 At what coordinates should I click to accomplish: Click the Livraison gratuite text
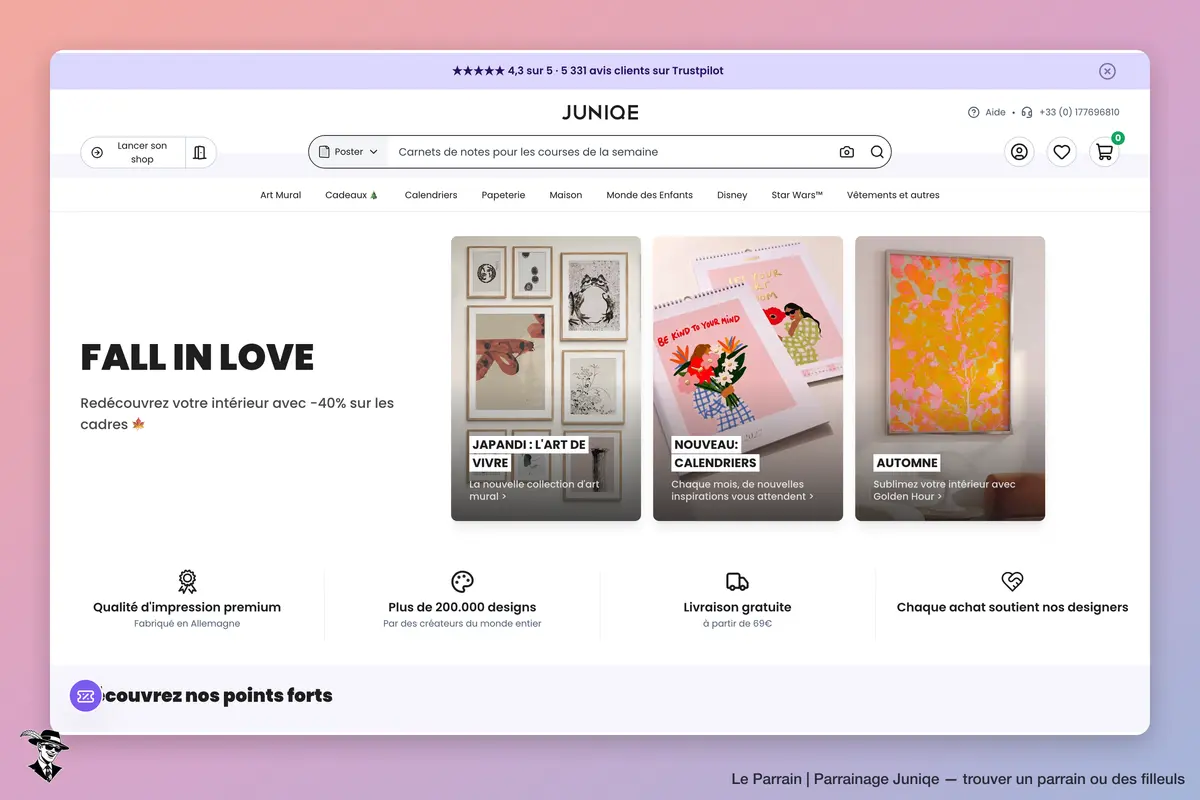point(737,607)
